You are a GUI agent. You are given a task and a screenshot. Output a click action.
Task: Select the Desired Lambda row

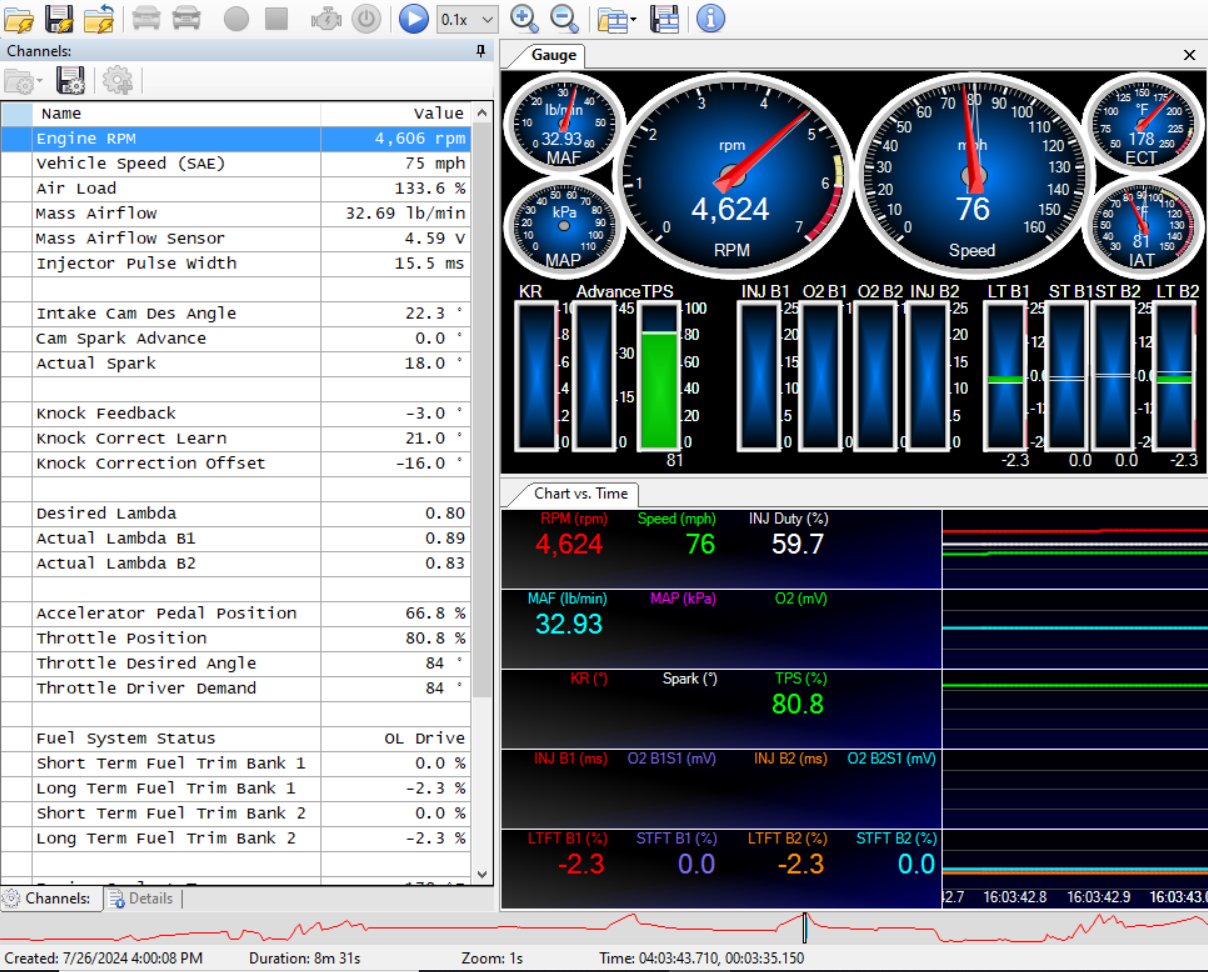(236, 514)
